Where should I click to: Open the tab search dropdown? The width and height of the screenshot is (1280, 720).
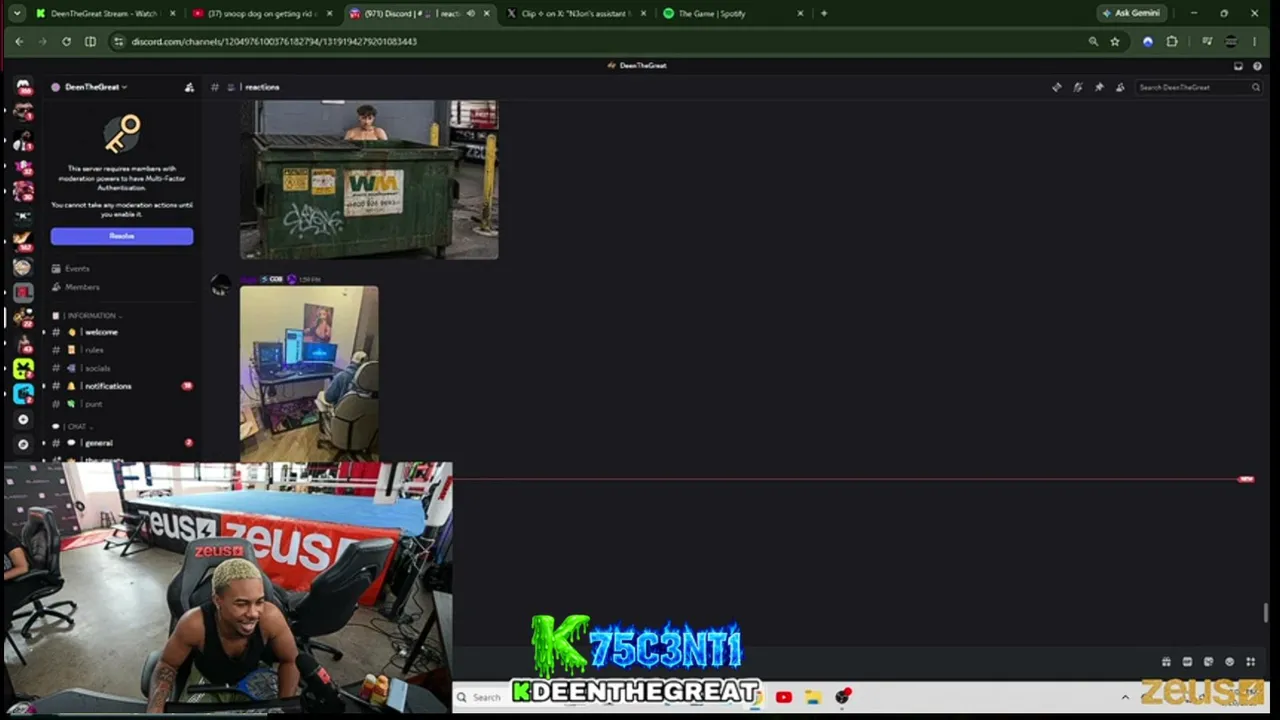(x=16, y=13)
